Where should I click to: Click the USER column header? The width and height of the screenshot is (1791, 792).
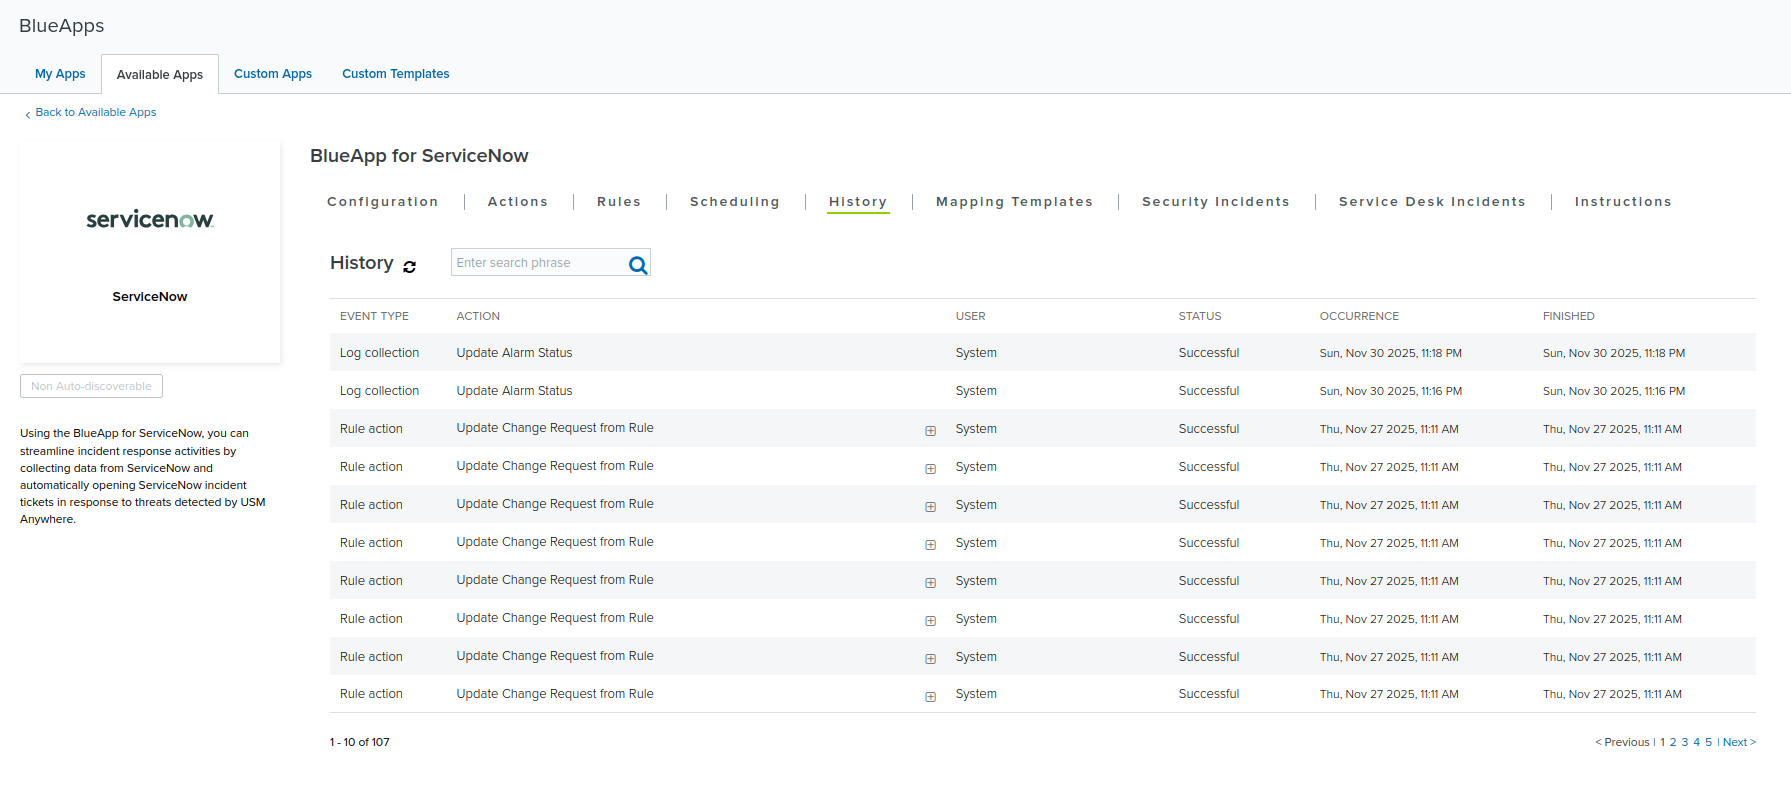tap(970, 316)
